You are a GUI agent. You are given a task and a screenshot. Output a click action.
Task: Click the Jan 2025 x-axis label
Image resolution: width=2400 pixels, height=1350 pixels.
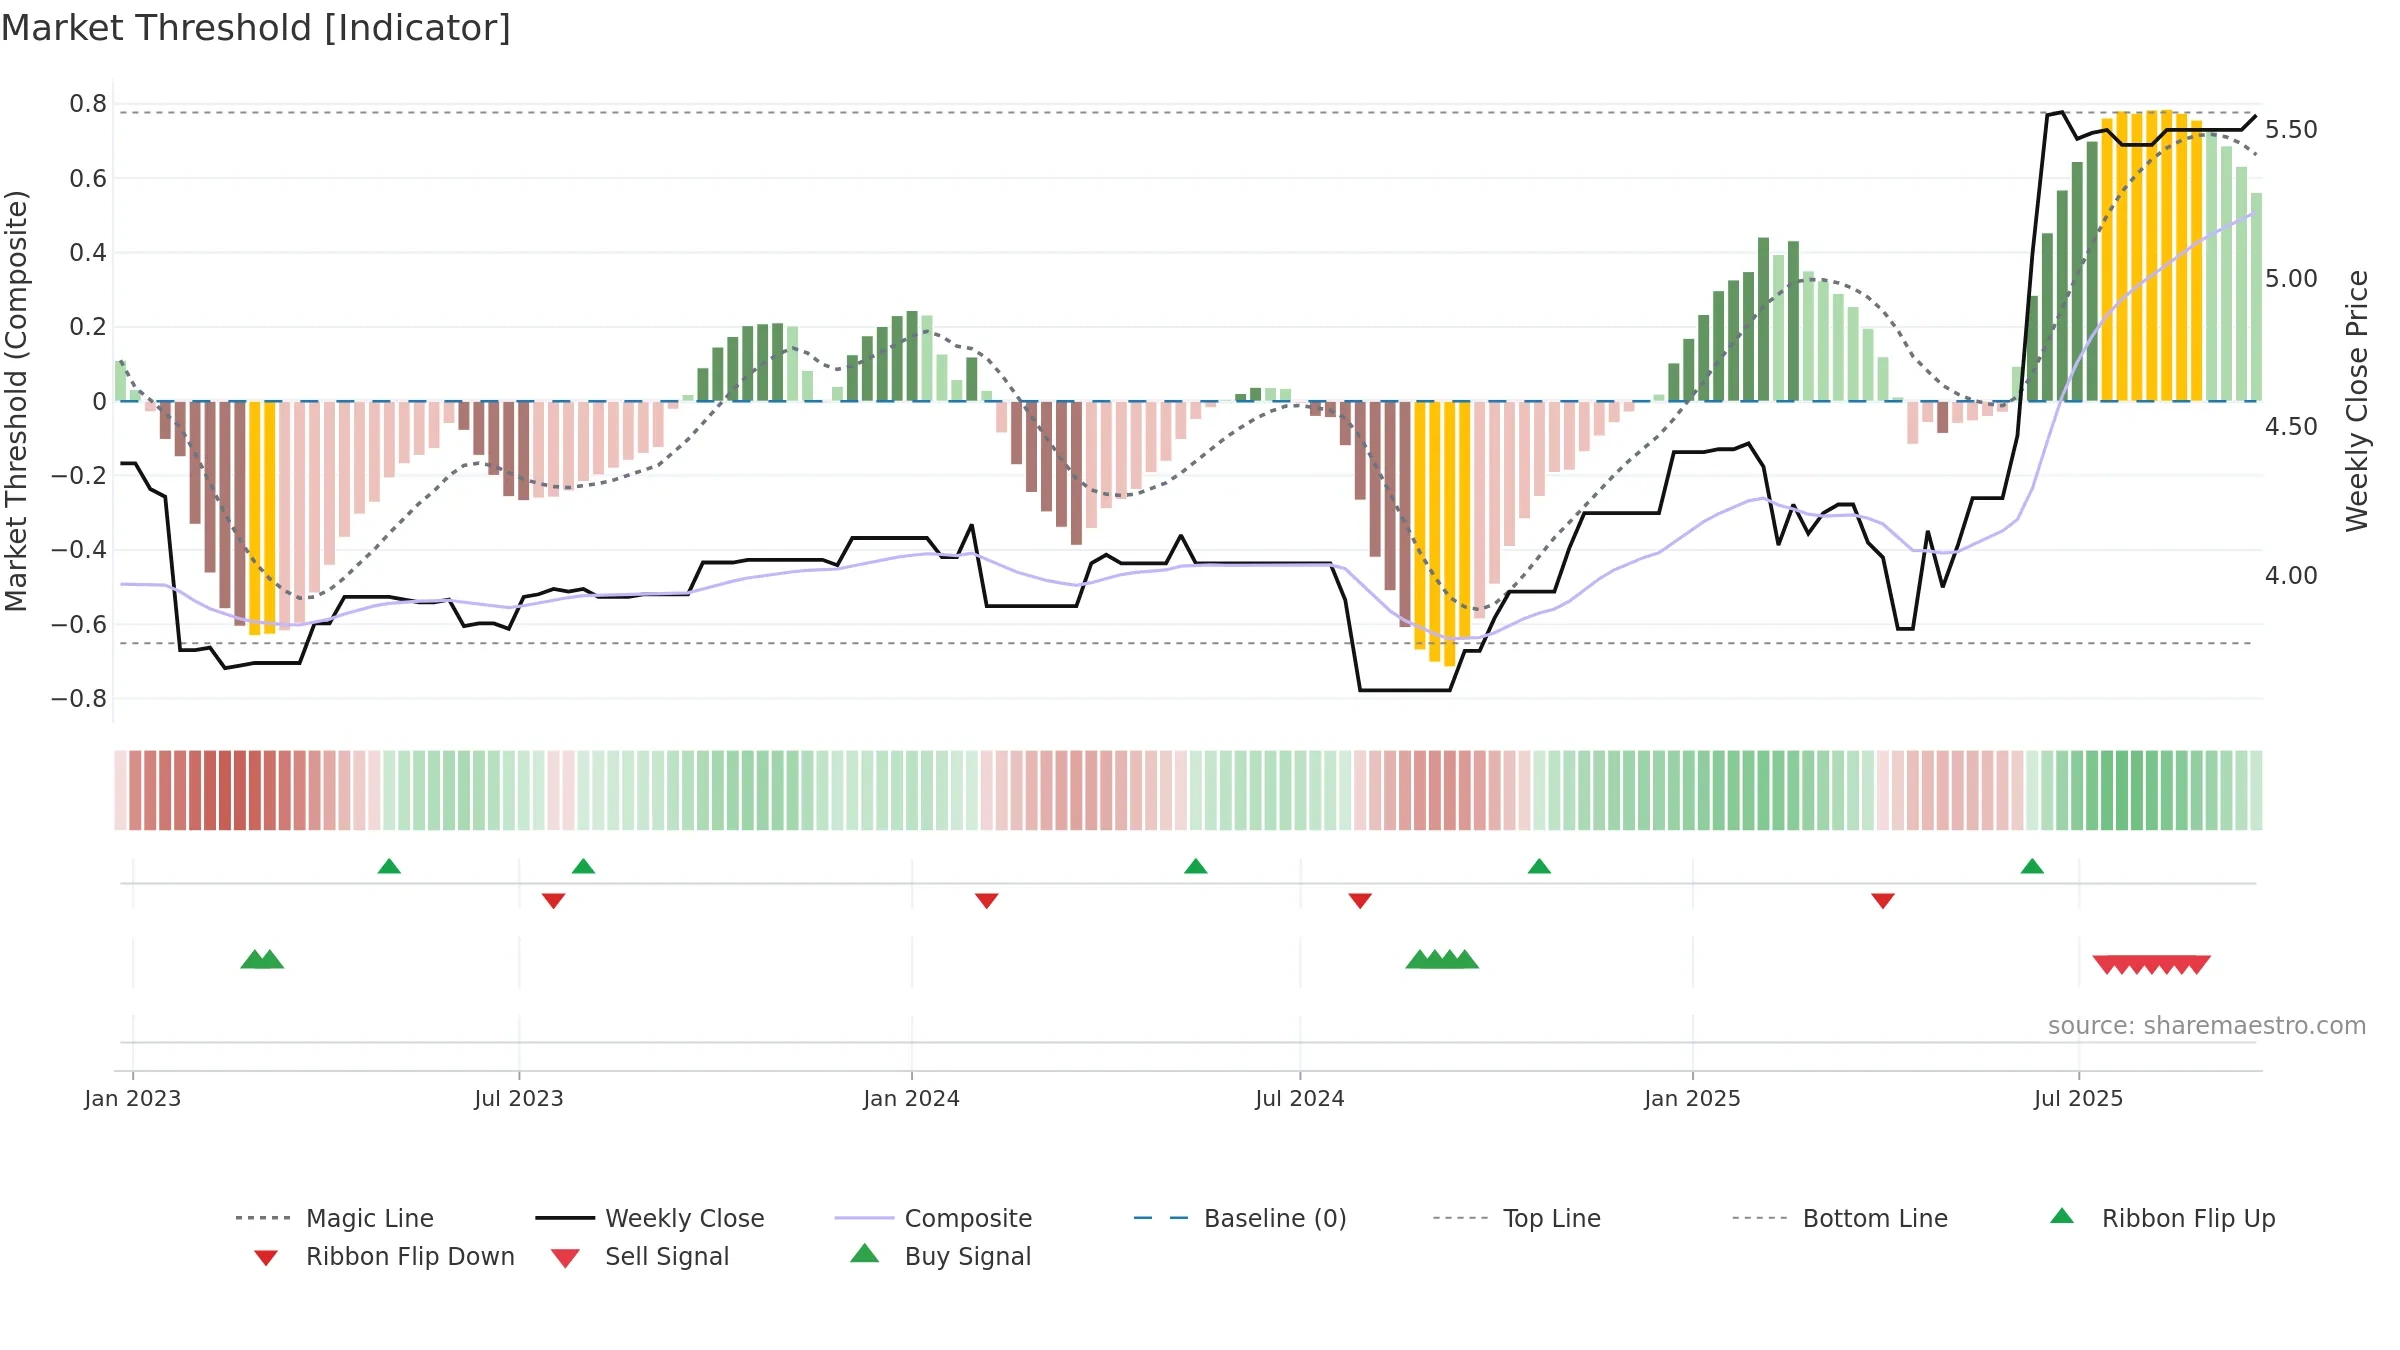click(x=1693, y=1098)
